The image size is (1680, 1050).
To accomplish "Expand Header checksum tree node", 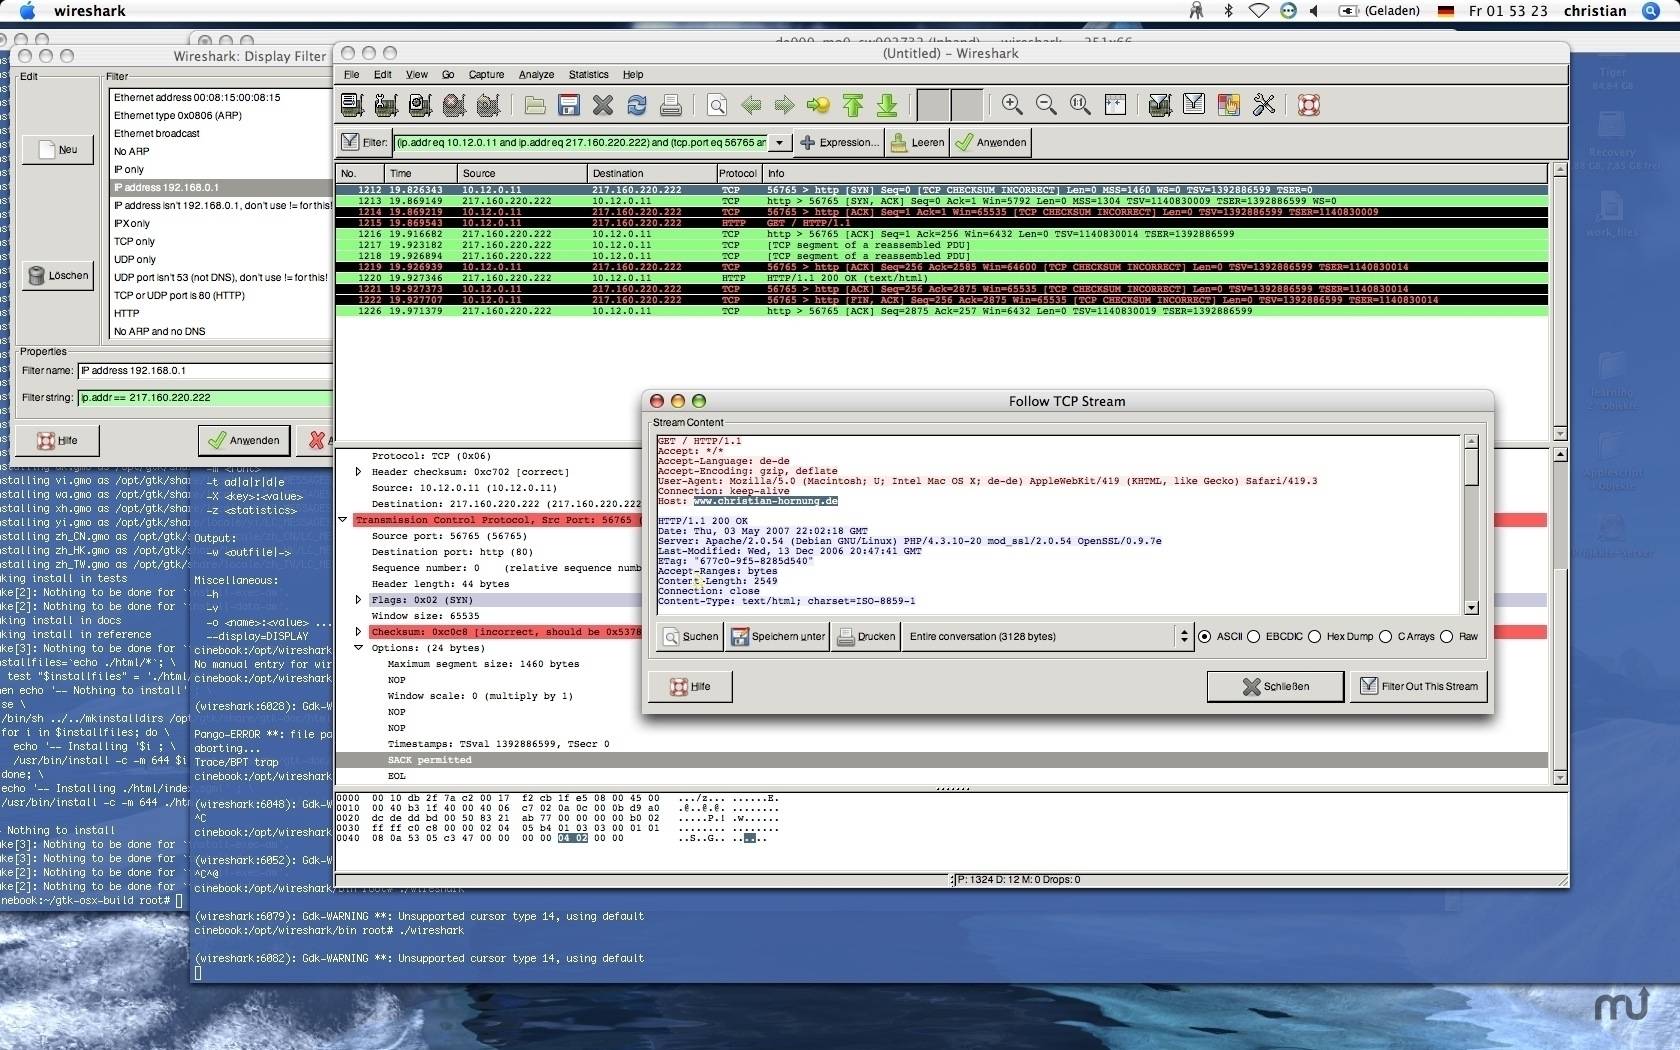I will tap(358, 472).
